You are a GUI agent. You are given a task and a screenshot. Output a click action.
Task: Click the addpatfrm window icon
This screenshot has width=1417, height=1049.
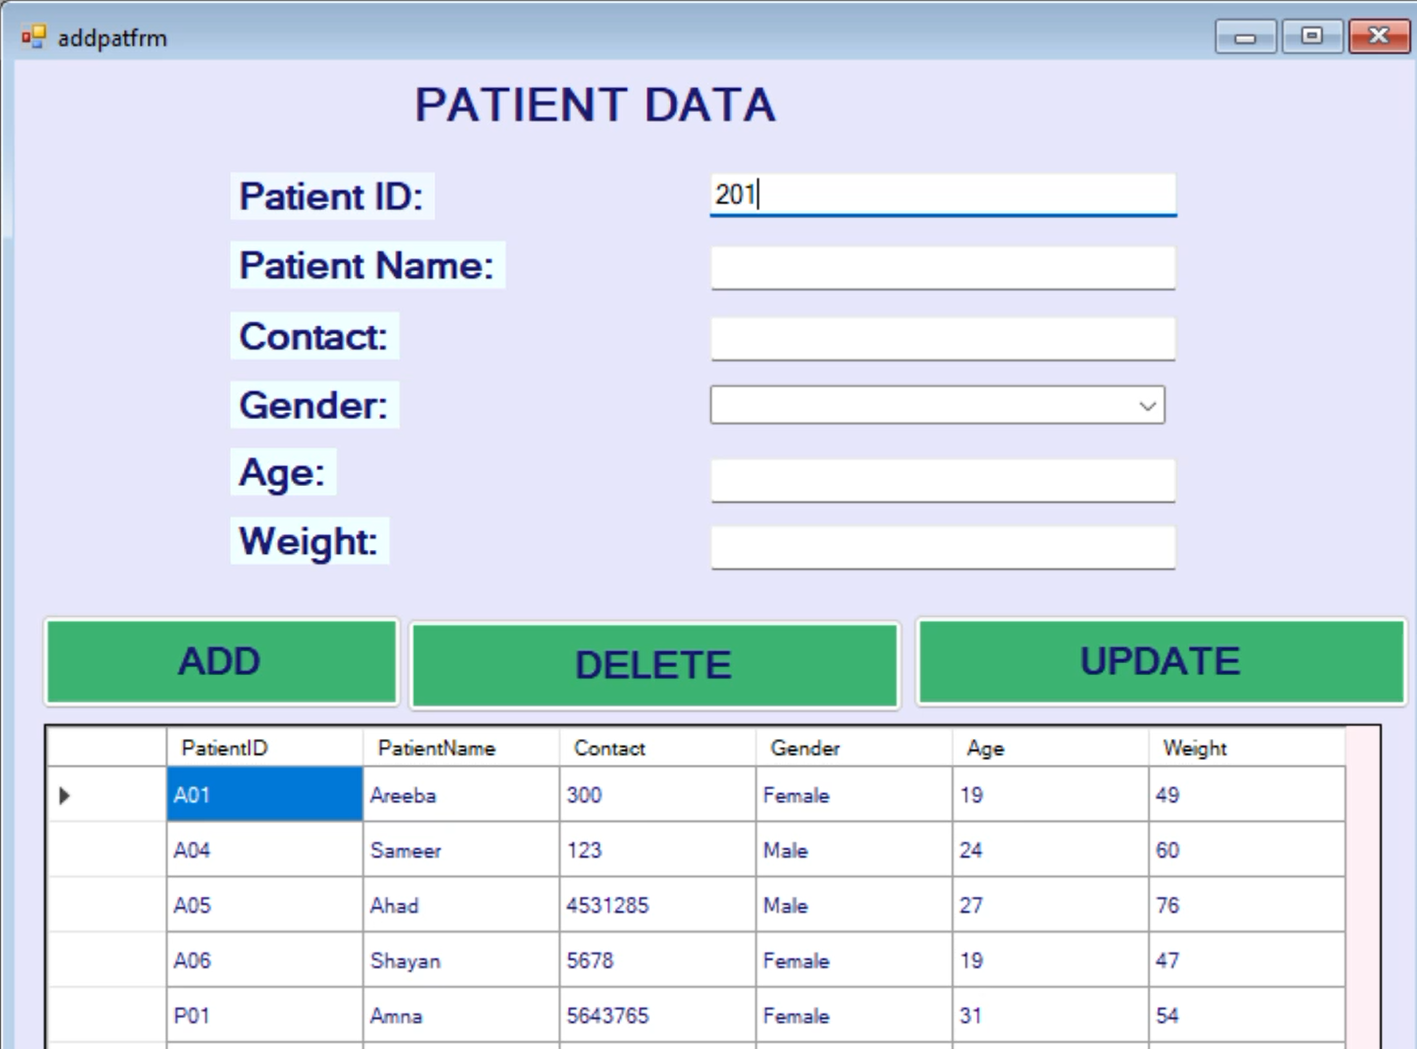point(34,37)
